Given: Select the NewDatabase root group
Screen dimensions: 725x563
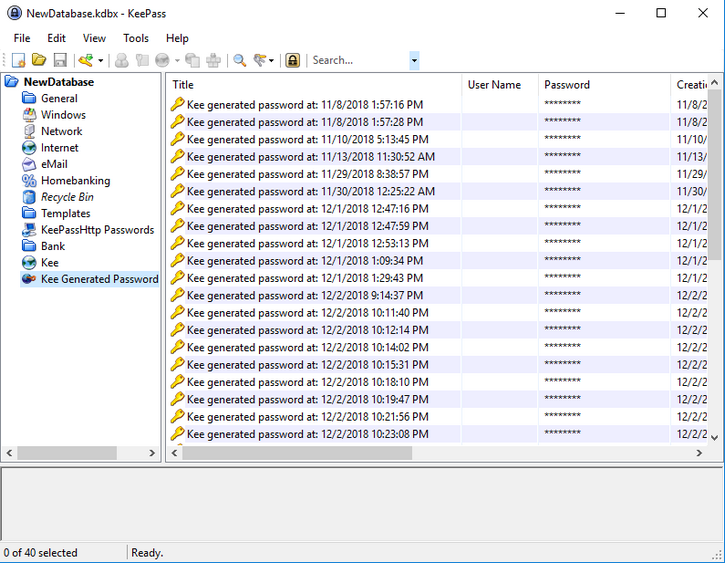Looking at the screenshot, I should (x=59, y=82).
